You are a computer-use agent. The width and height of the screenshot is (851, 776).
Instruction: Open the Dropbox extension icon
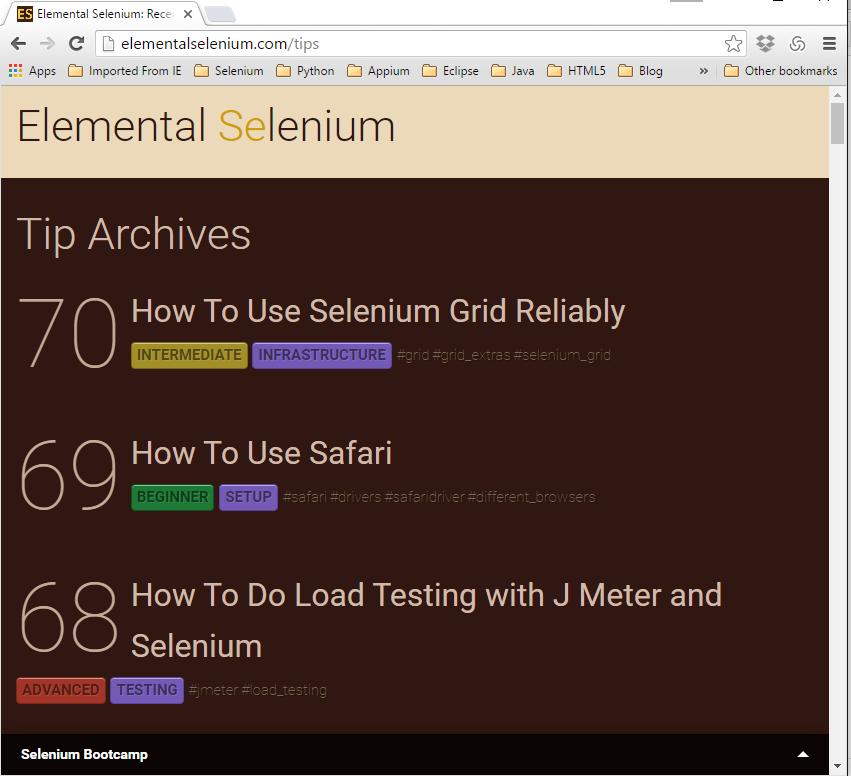[765, 43]
